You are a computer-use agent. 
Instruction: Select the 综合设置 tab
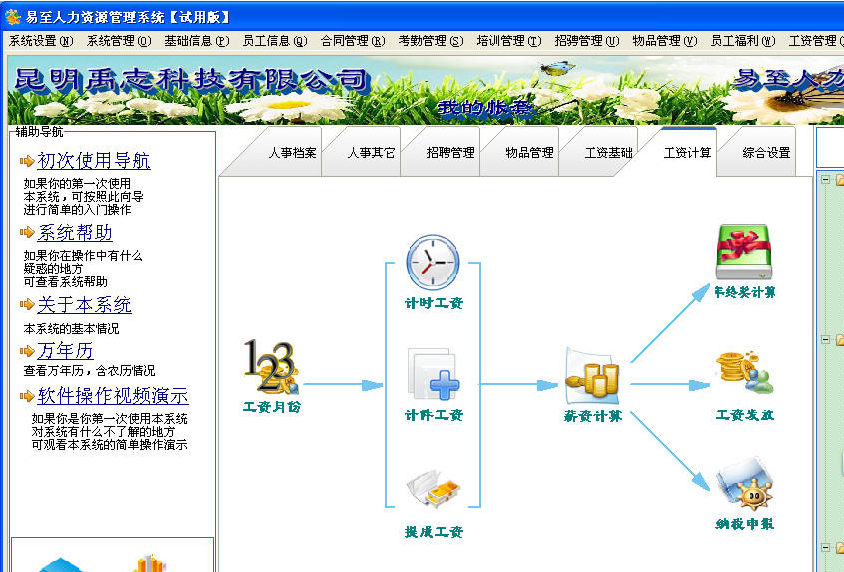click(766, 153)
